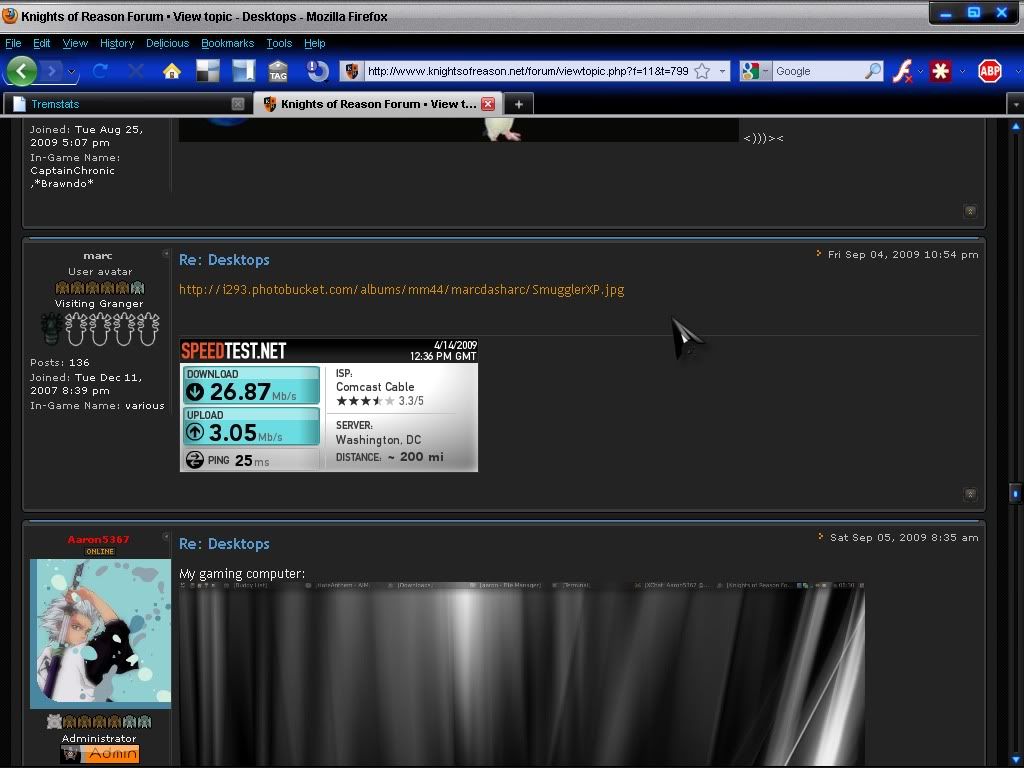This screenshot has height=768, width=1024.
Task: Click the TAG toolbar icon
Action: tap(278, 71)
